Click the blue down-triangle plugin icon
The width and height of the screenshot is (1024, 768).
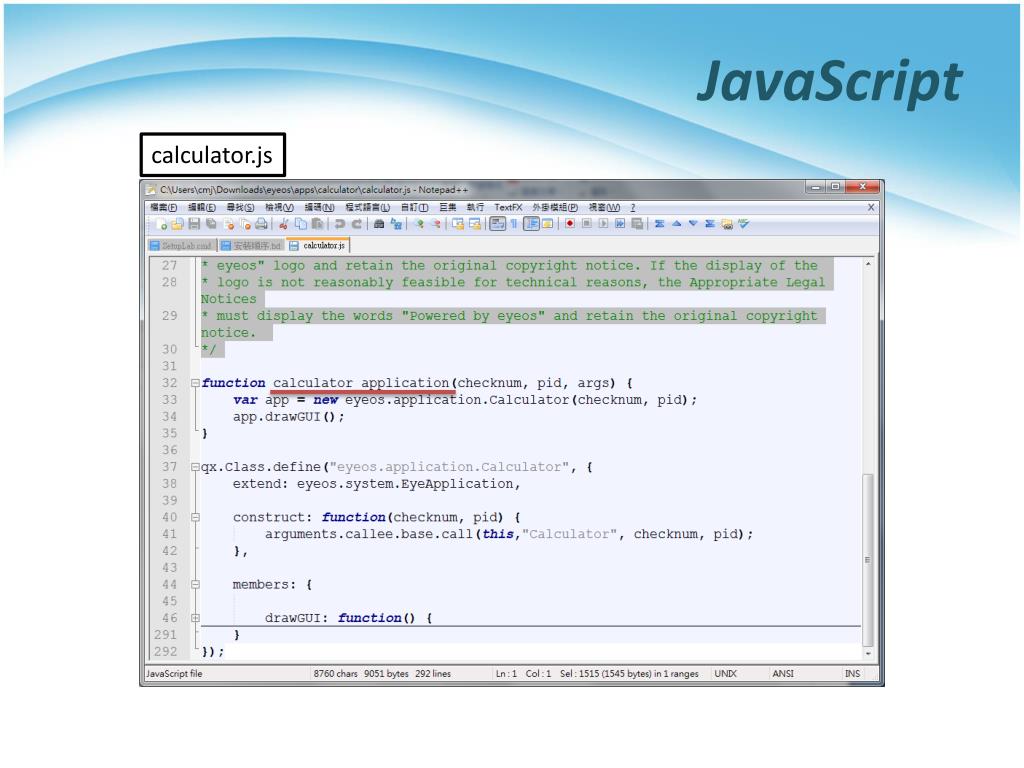pyautogui.click(x=694, y=224)
